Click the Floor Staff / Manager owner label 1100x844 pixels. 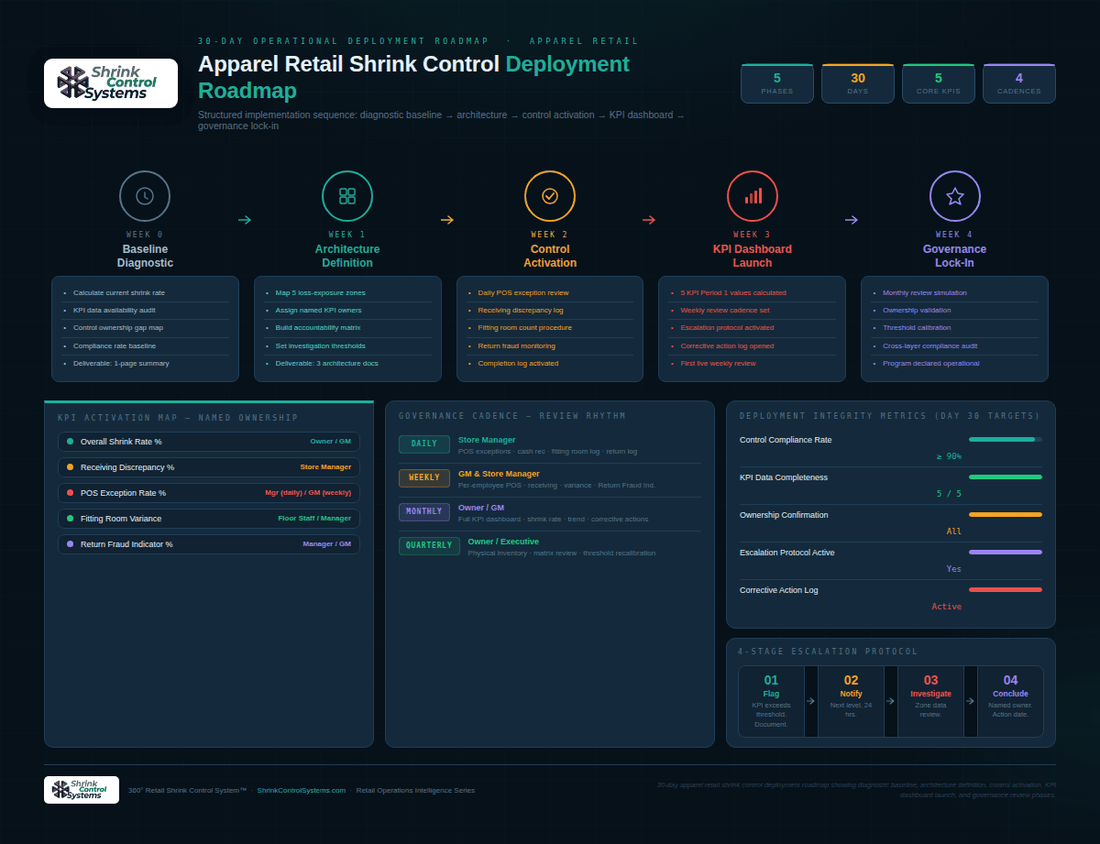(314, 518)
